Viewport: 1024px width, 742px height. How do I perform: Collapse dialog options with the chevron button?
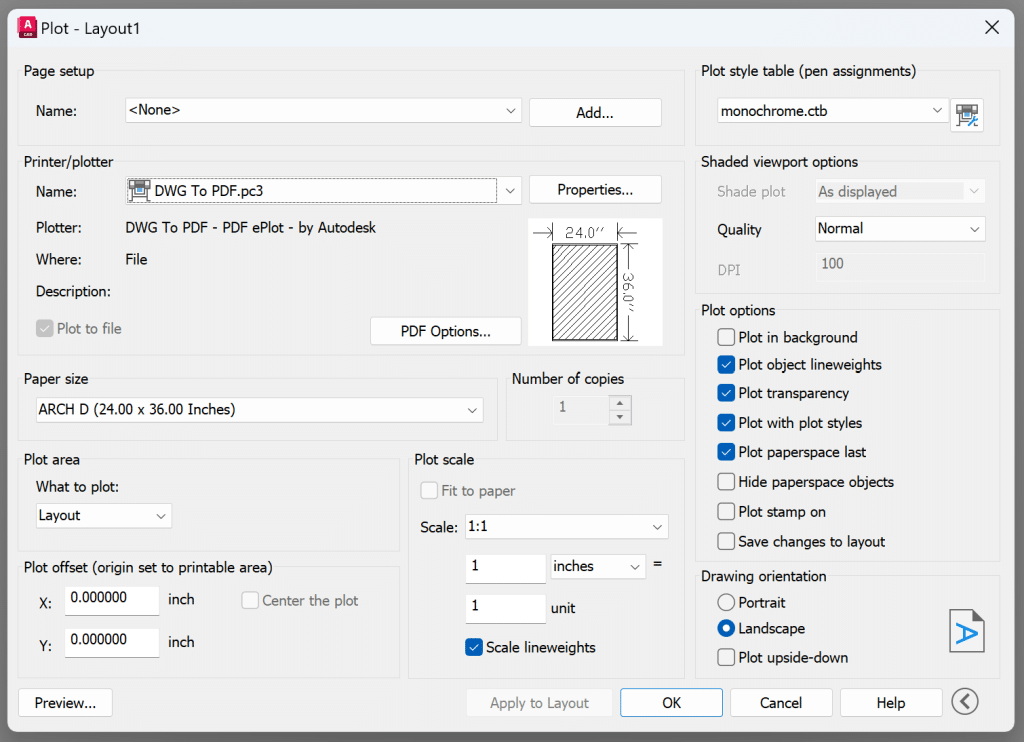pos(964,701)
